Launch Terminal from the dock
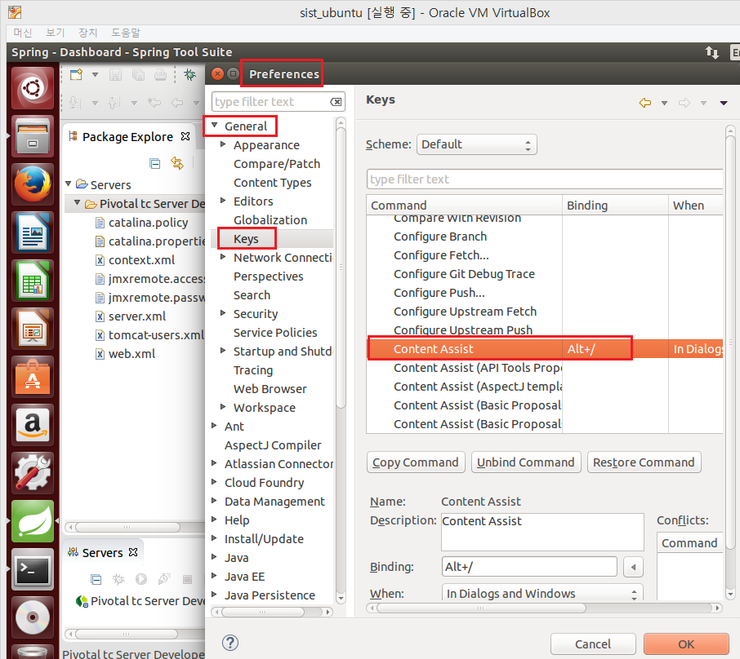 point(32,570)
